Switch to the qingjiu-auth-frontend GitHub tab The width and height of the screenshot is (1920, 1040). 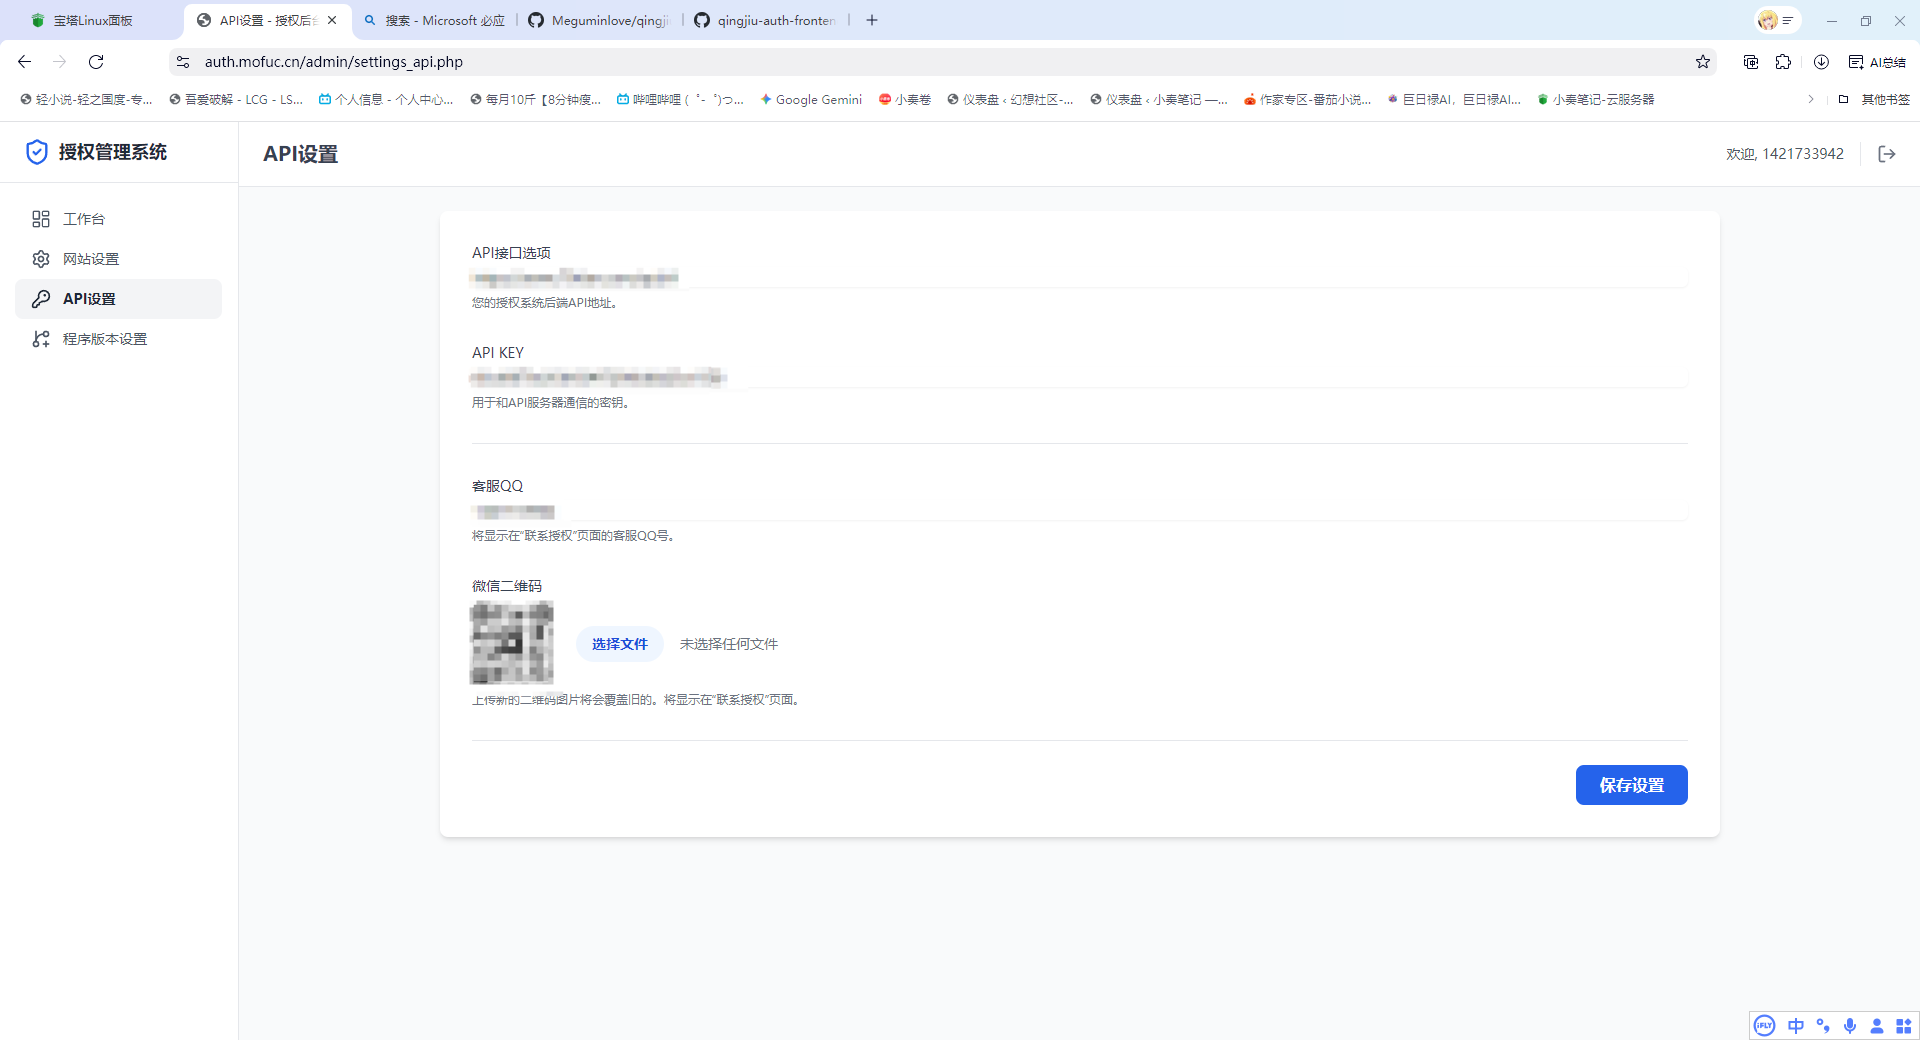pos(764,19)
